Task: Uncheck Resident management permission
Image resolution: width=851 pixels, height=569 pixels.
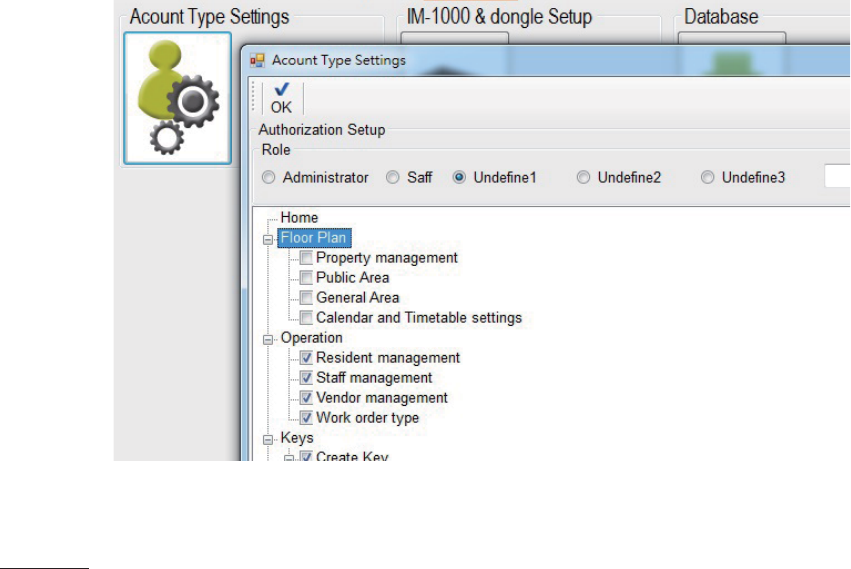Action: 306,357
